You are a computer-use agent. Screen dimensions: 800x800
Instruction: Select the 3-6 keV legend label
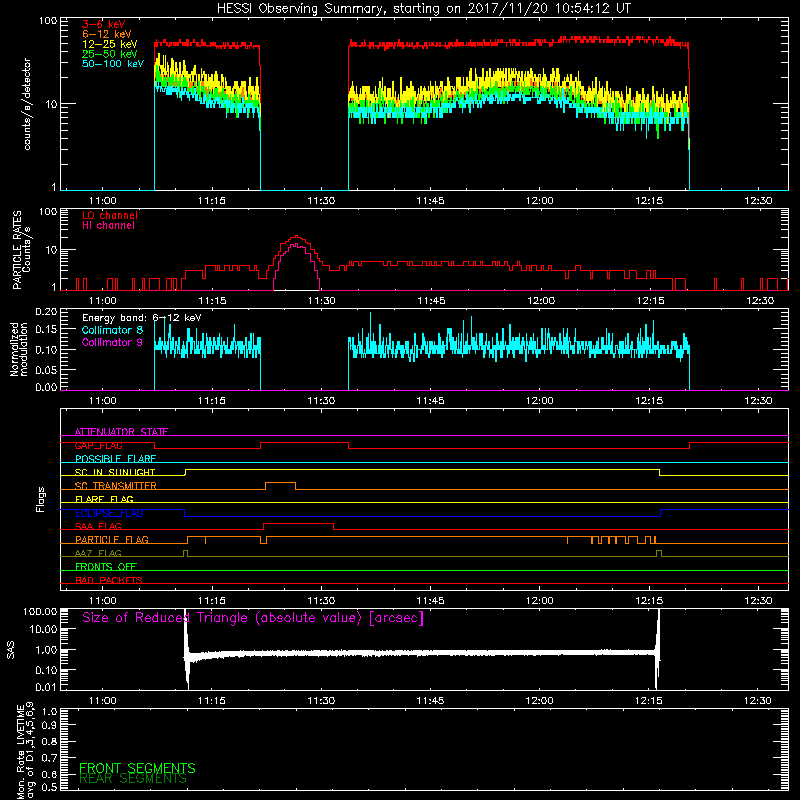[104, 24]
